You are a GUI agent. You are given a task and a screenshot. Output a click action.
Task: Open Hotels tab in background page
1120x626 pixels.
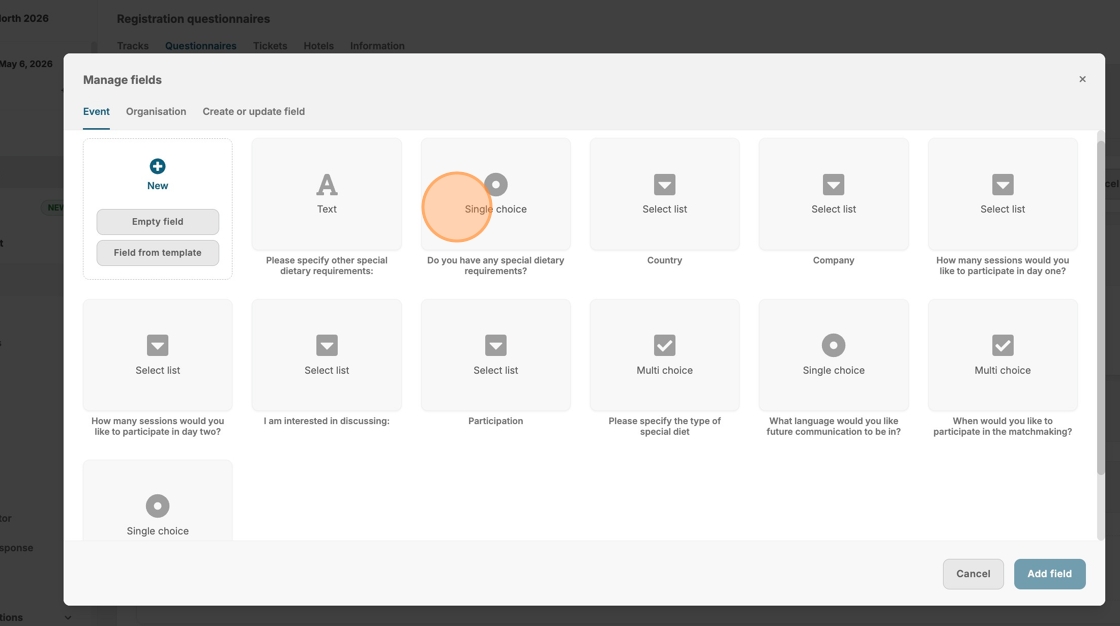coord(319,46)
